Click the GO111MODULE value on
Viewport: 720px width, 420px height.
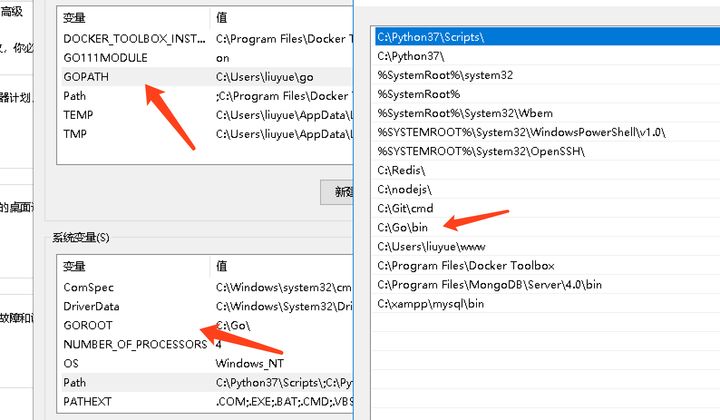pos(223,58)
